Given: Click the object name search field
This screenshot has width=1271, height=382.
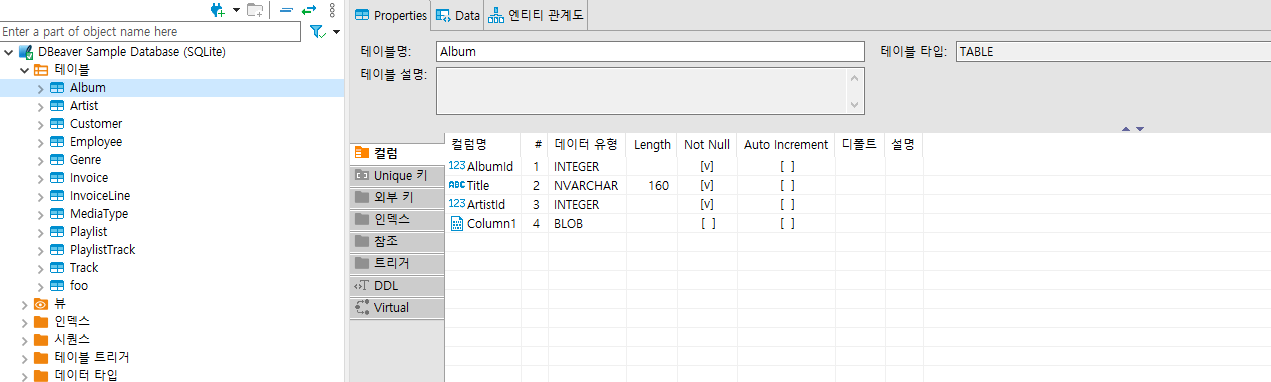Looking at the screenshot, I should [151, 32].
